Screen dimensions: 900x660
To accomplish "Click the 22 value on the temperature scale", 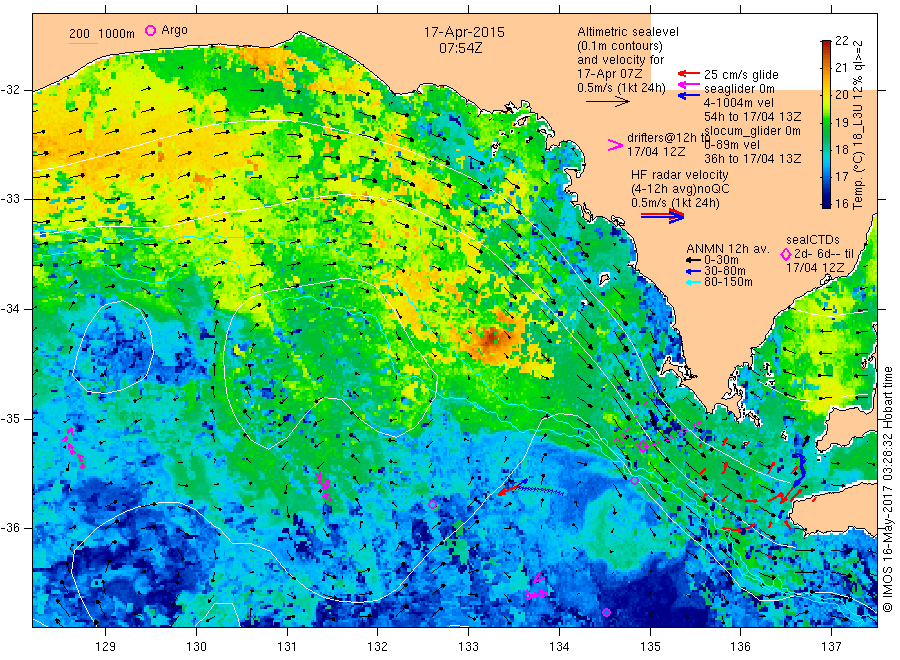I will click(x=841, y=40).
